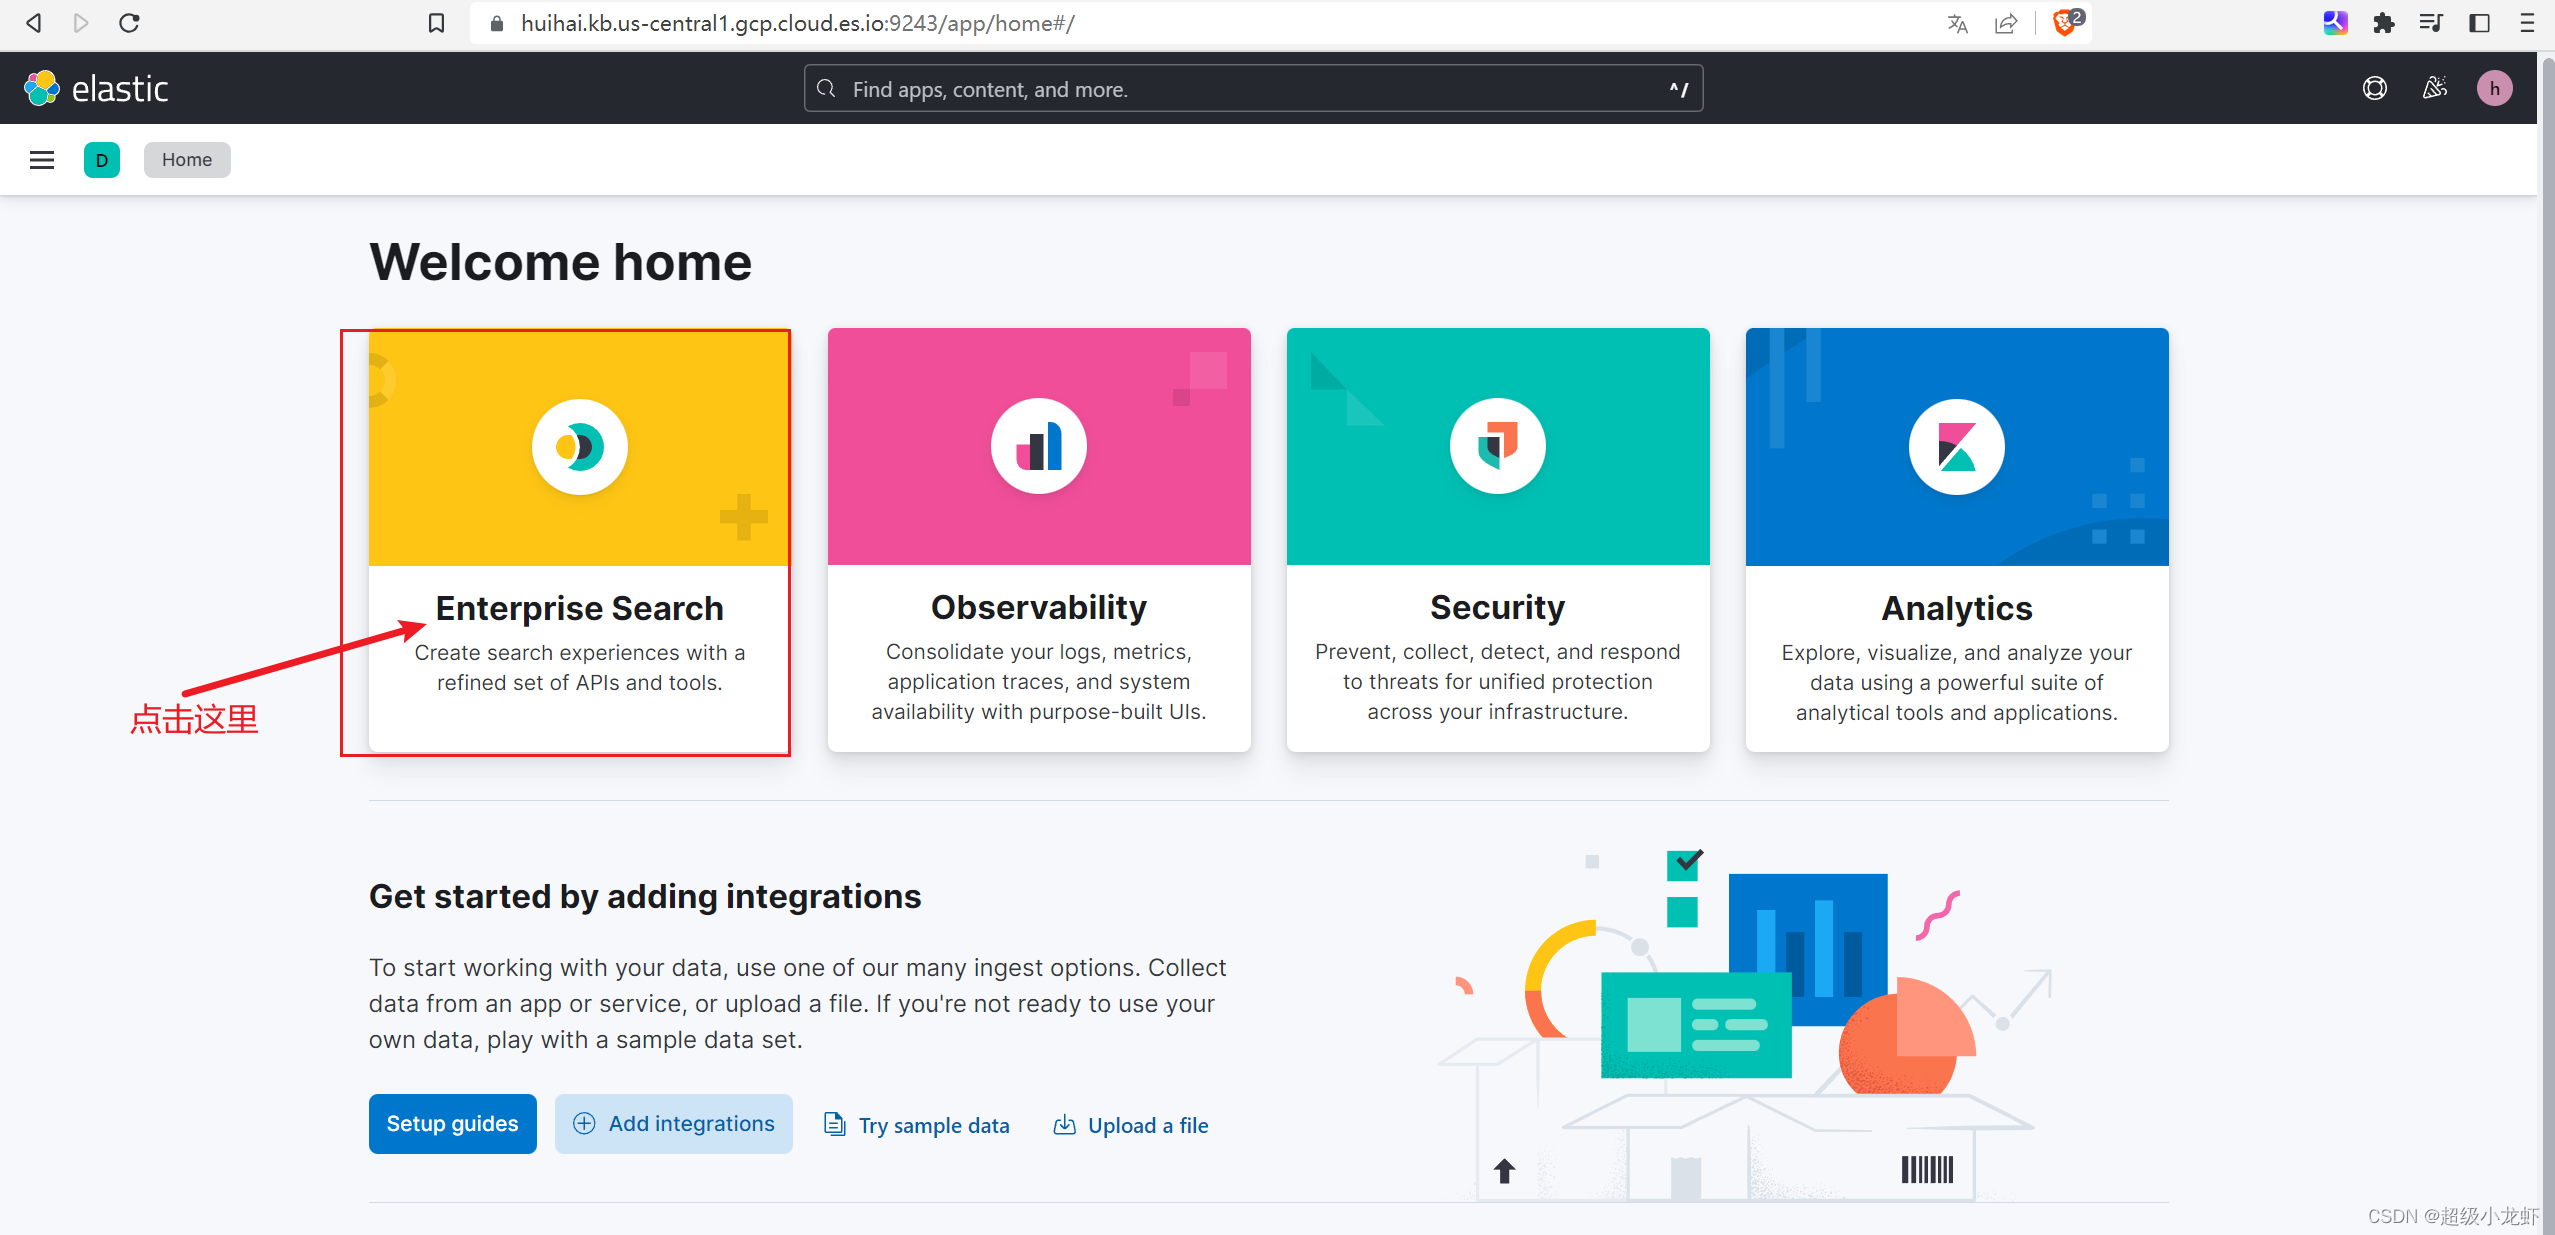Click the colorful extension icon in toolbar
The image size is (2555, 1235).
(x=2335, y=23)
